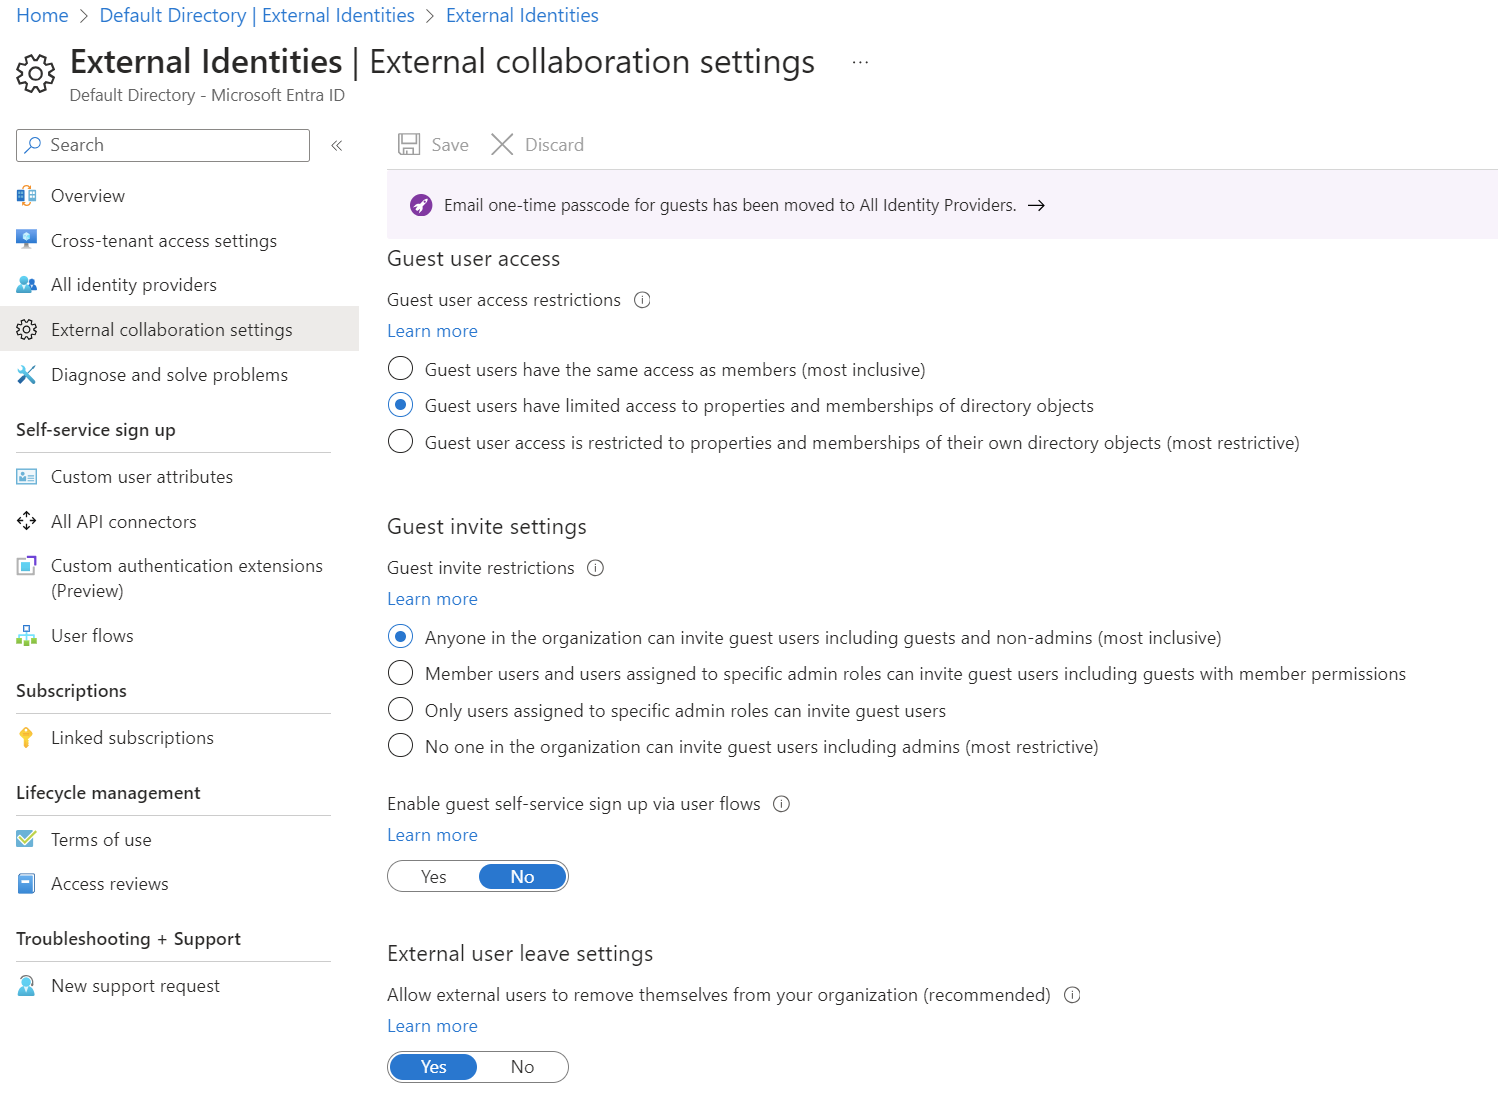Screen dimensions: 1498x1100
Task: Click the Linked subscriptions key icon
Action: 27,738
